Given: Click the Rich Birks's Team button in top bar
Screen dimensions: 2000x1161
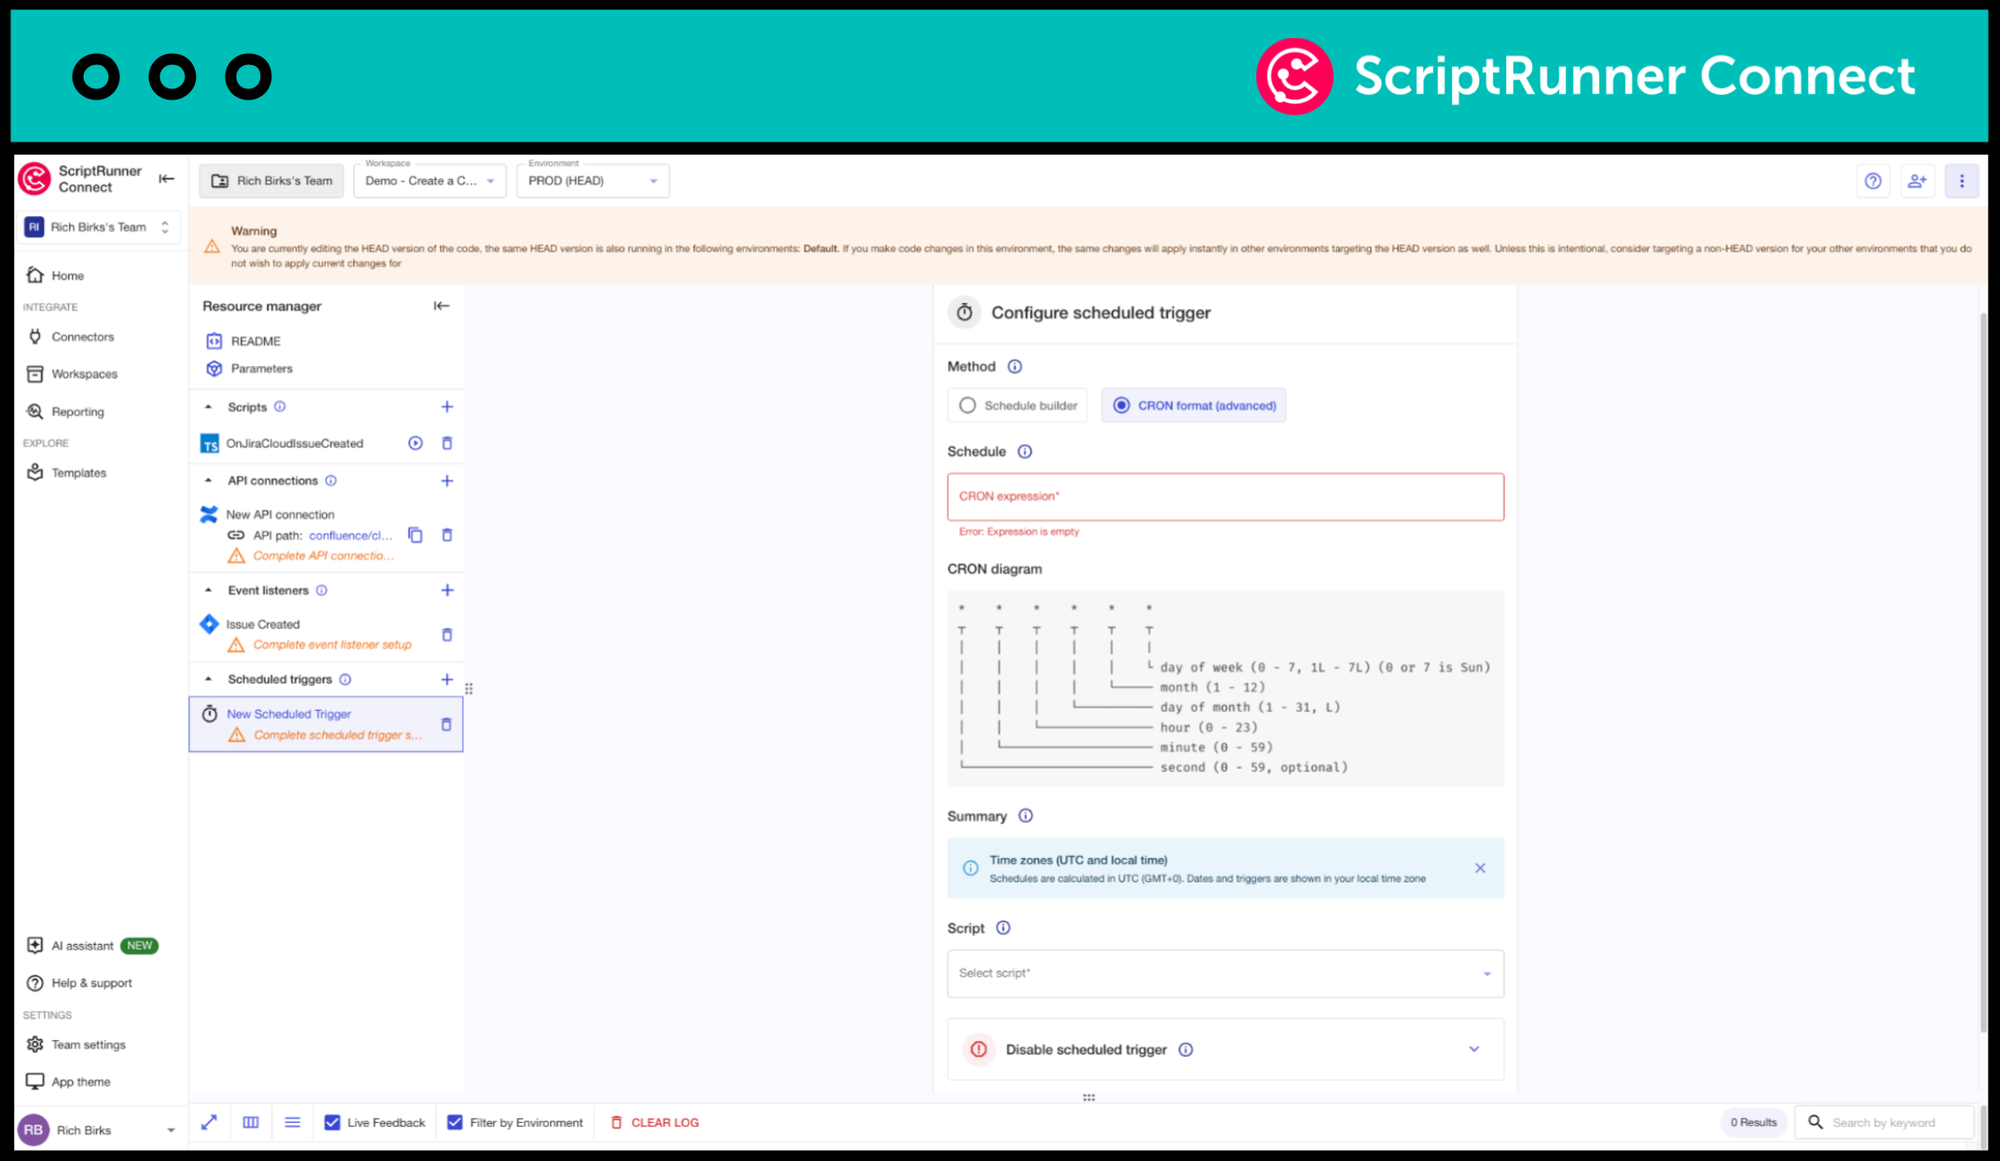Looking at the screenshot, I should click(271, 181).
